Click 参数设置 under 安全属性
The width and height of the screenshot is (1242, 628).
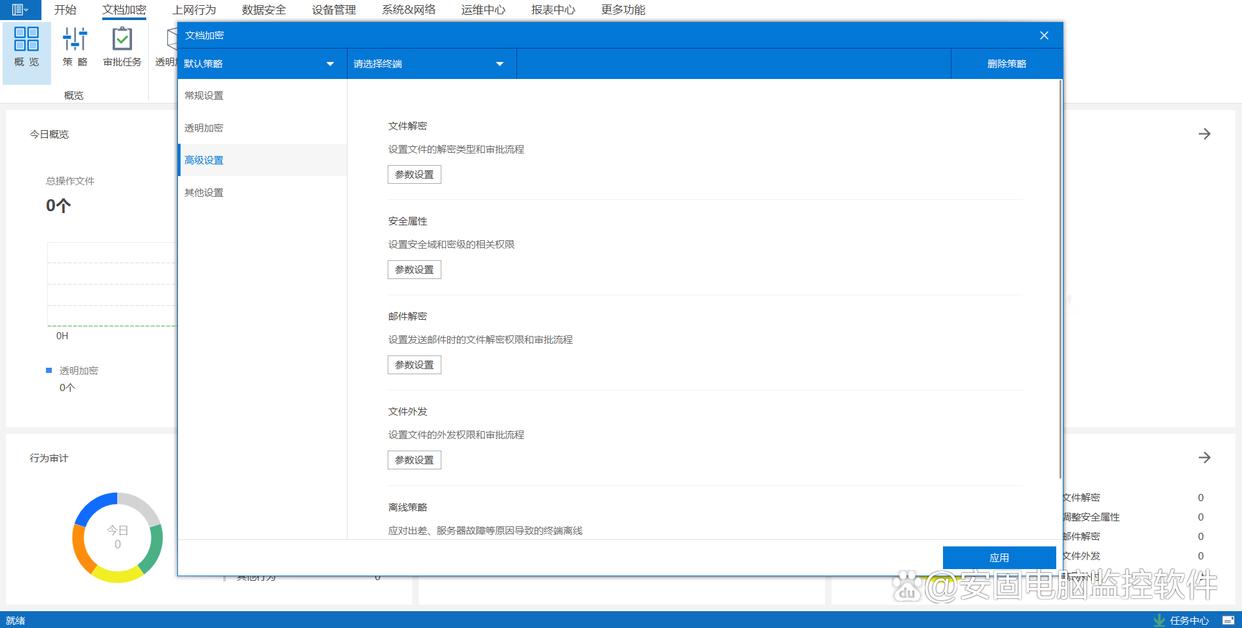pyautogui.click(x=414, y=270)
